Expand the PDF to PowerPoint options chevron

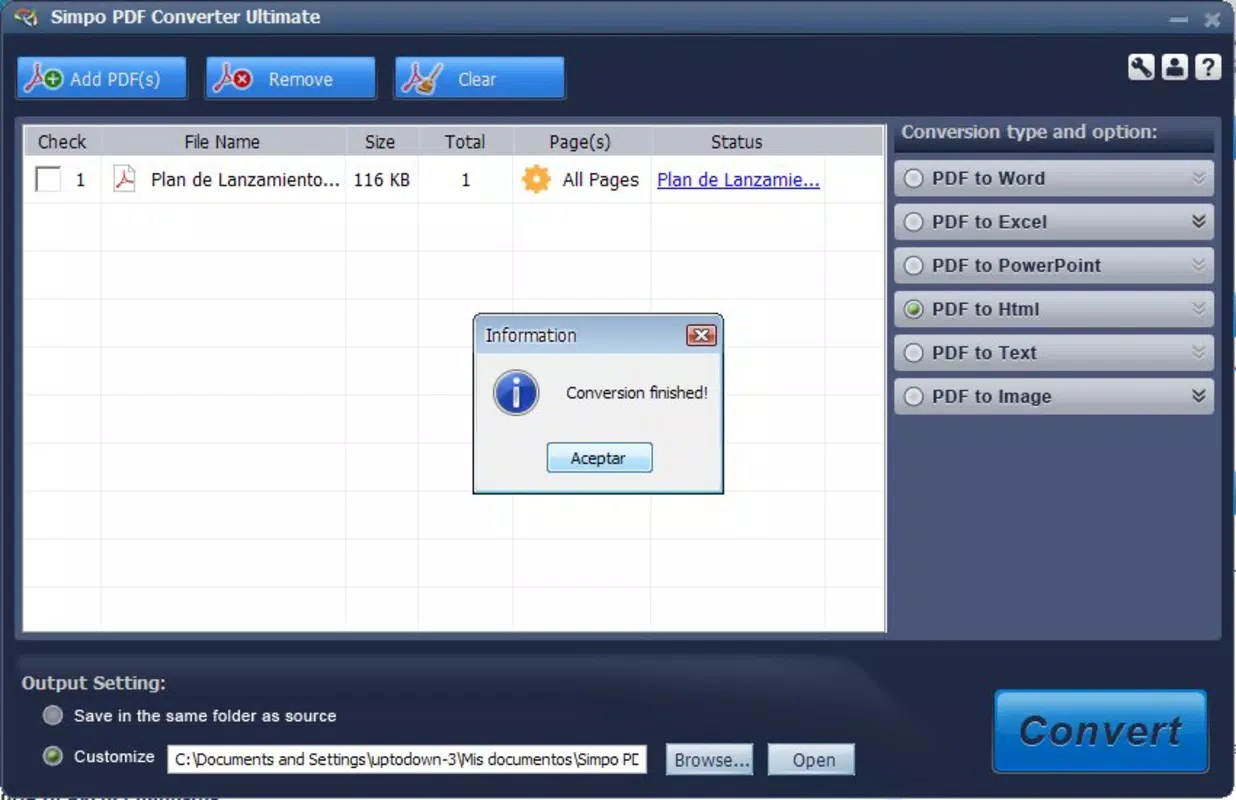click(x=1199, y=265)
